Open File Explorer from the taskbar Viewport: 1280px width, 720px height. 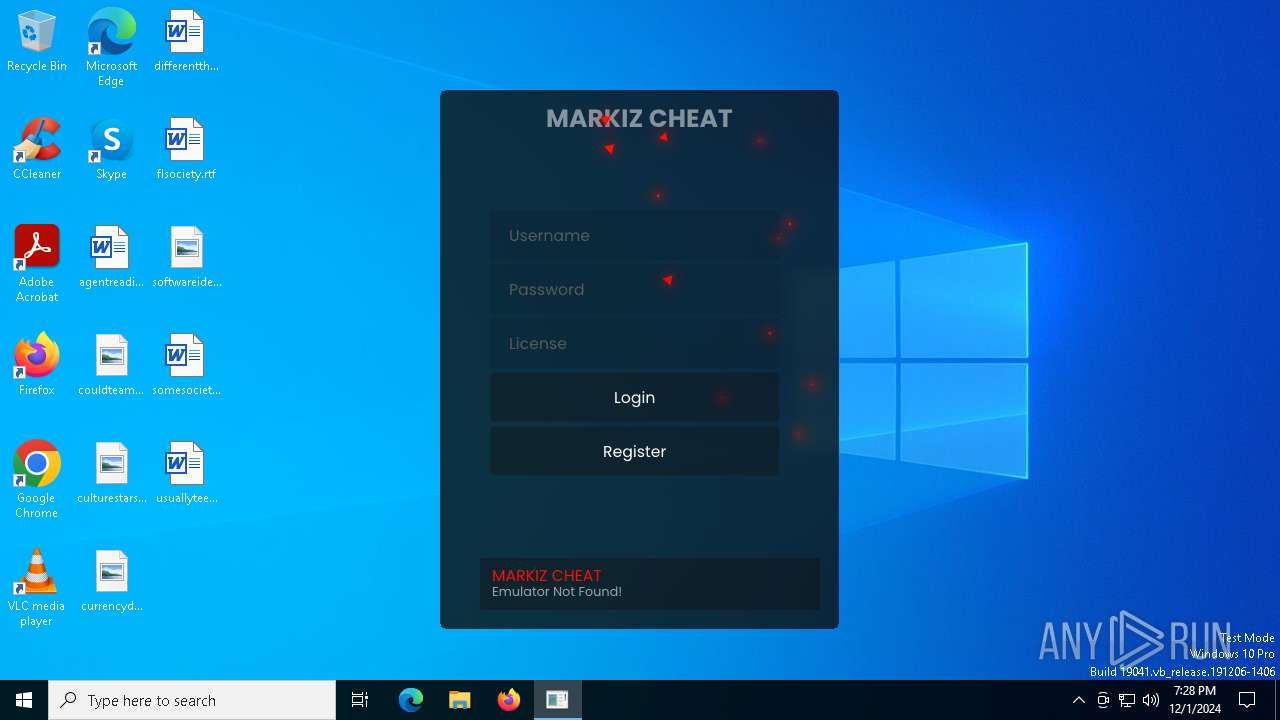460,700
